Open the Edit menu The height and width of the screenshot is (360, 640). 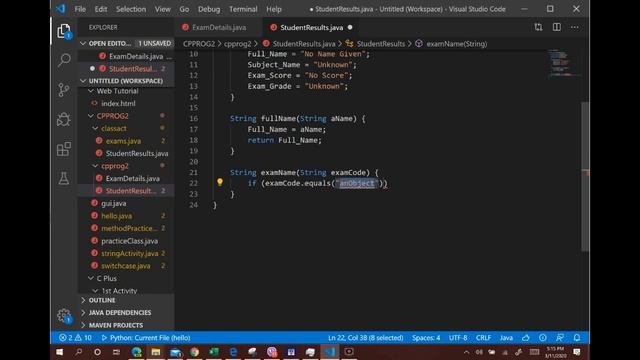[x=100, y=9]
